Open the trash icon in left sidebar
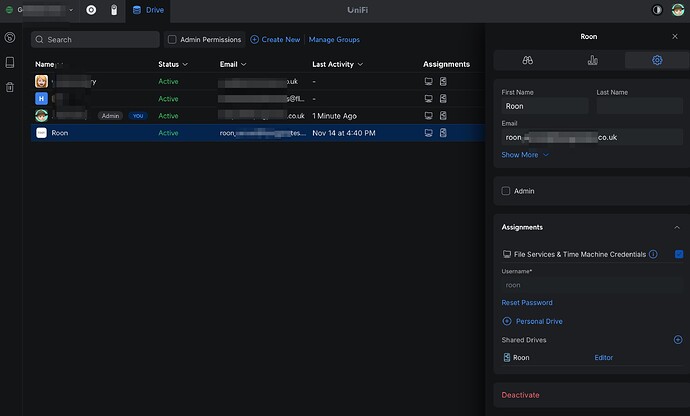Viewport: 690px width, 416px height. [x=10, y=87]
